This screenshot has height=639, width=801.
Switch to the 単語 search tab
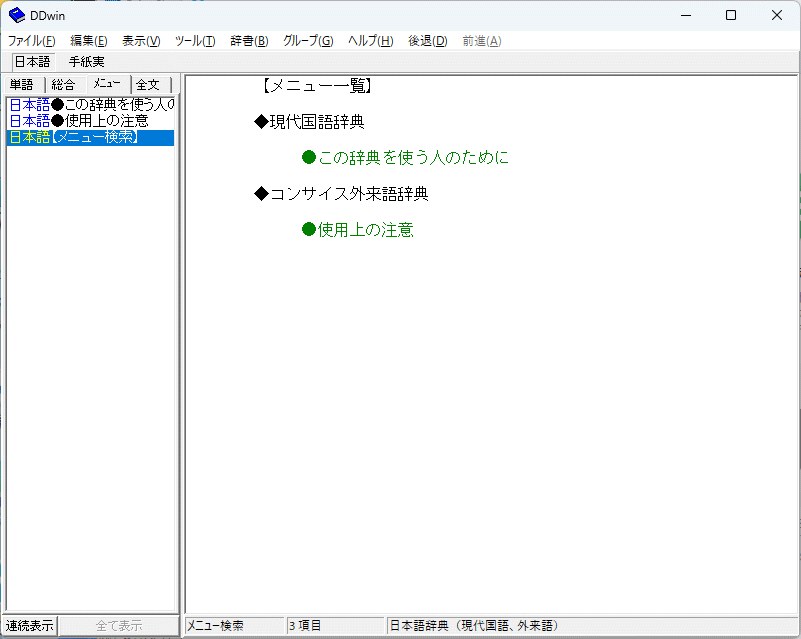[22, 84]
